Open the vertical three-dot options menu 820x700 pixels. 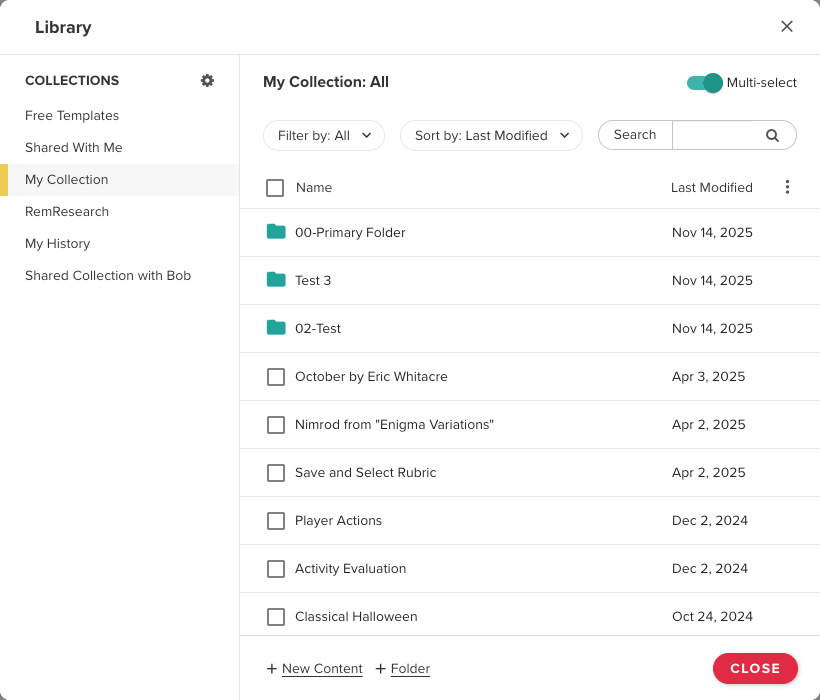click(787, 187)
